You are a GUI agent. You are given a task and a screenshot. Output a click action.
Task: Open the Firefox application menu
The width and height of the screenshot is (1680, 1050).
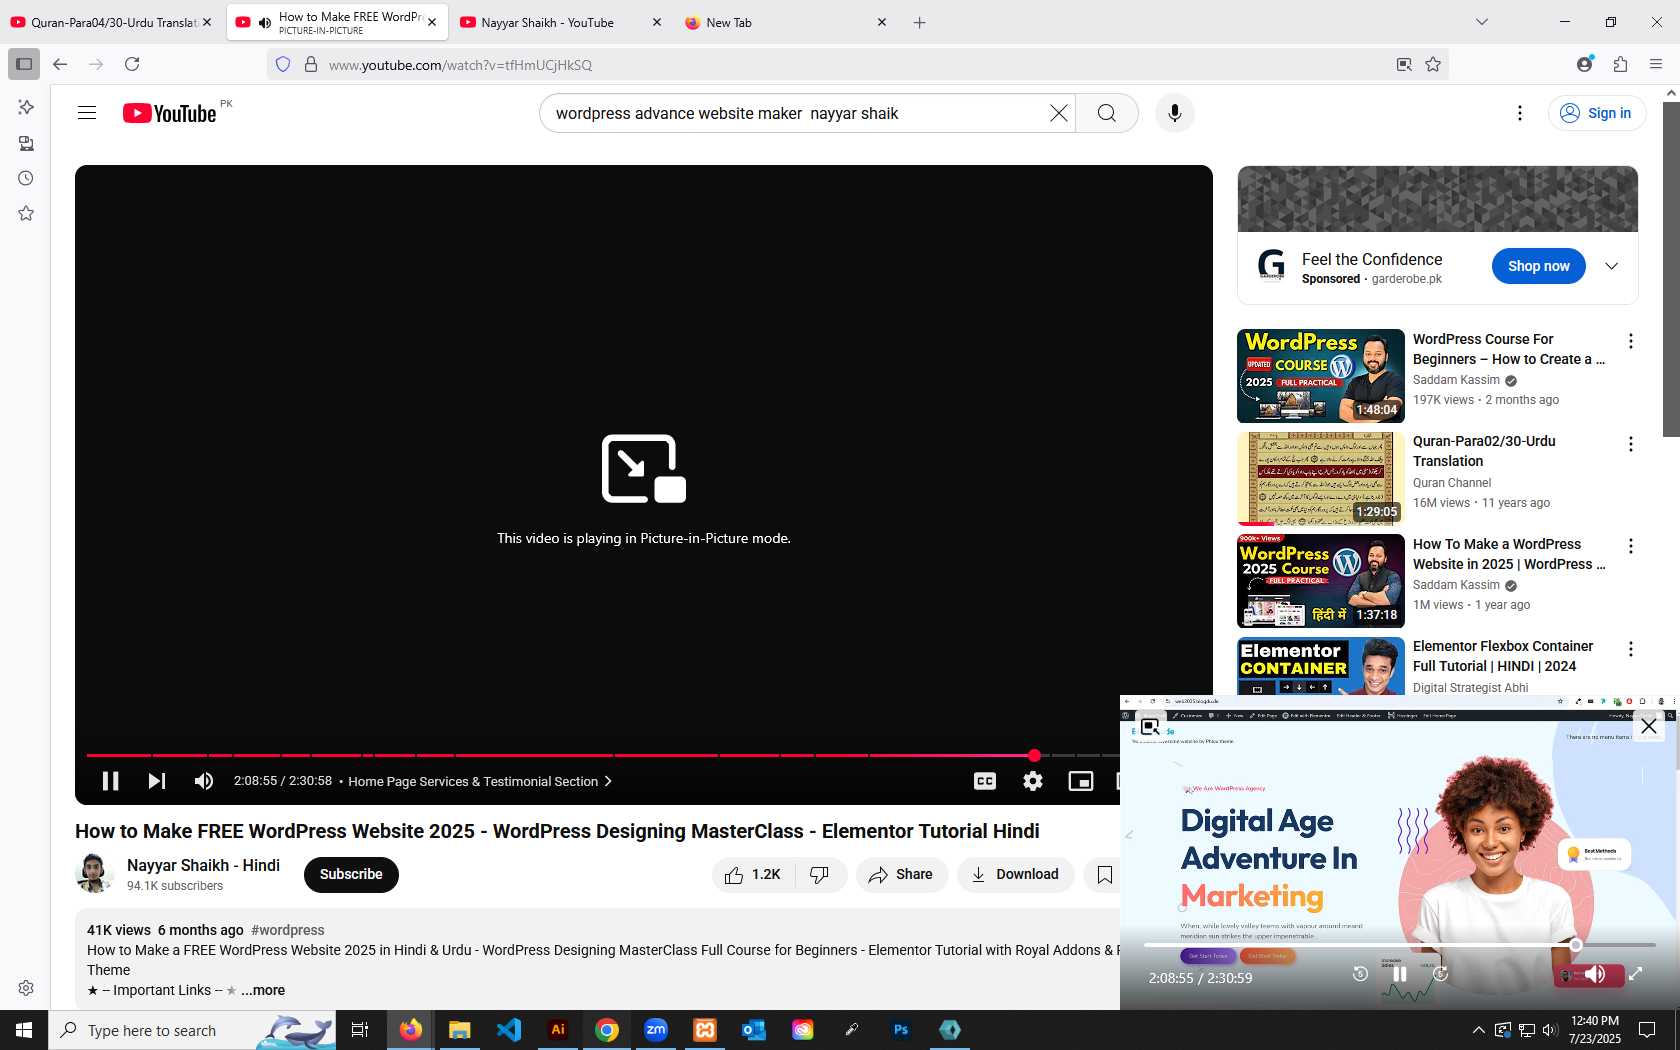pos(1656,64)
